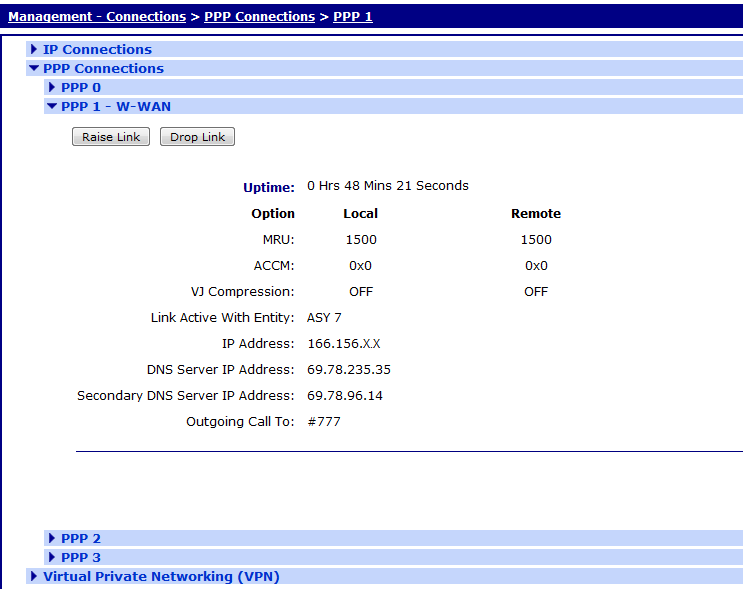This screenshot has height=589, width=743.
Task: Go to Management - Connections breadcrumb
Action: tap(97, 16)
